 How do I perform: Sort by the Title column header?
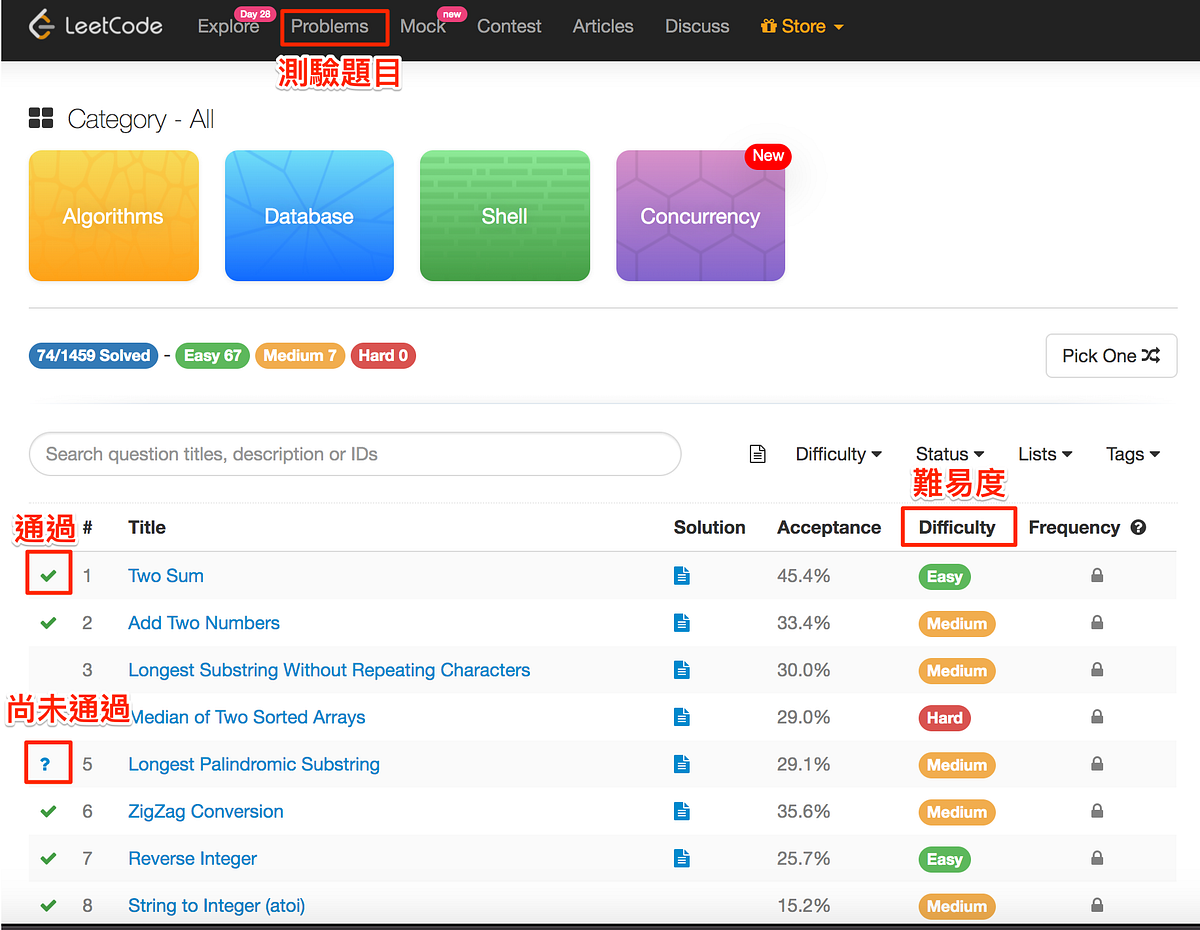click(x=147, y=528)
